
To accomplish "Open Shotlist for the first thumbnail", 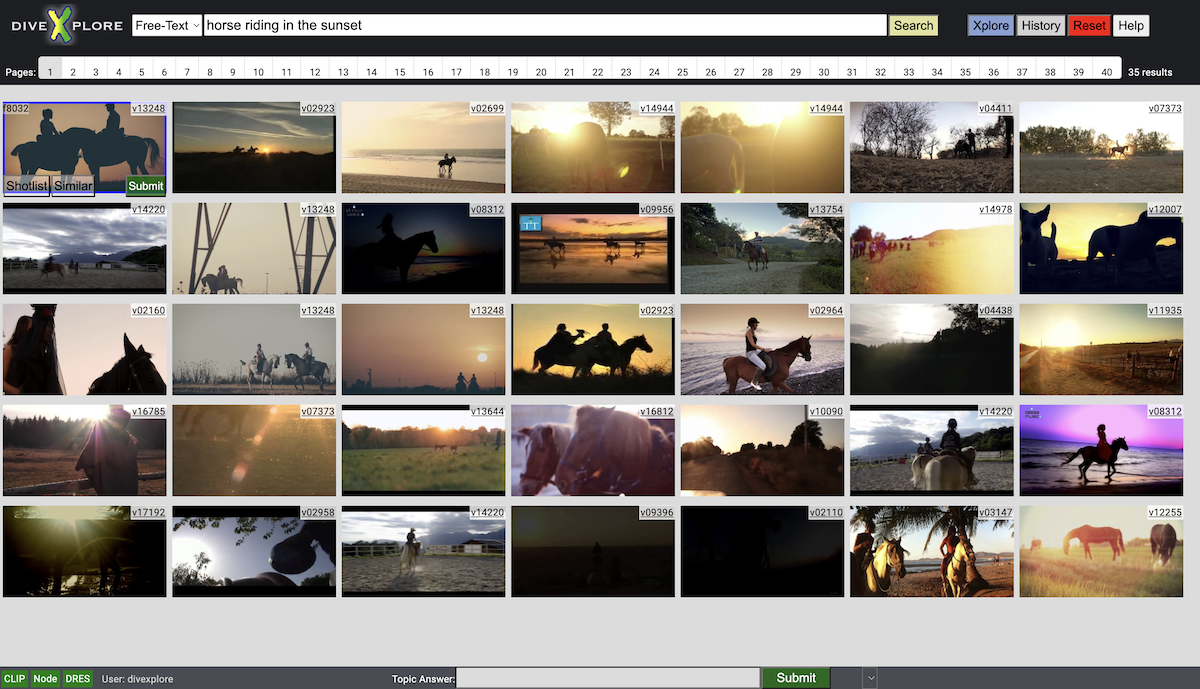I will [x=27, y=186].
